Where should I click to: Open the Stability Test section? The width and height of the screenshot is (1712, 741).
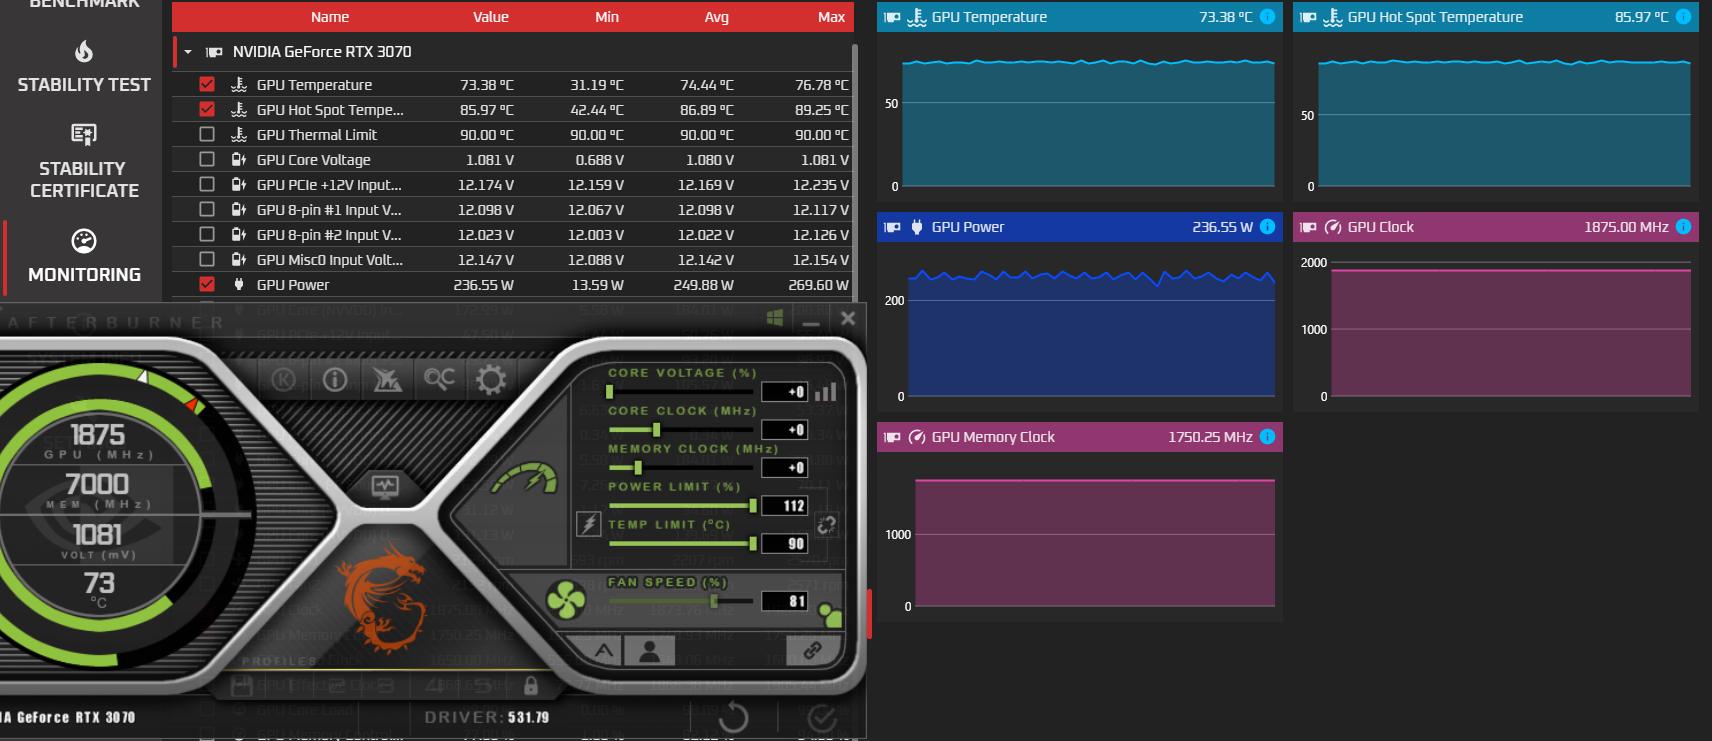coord(84,68)
